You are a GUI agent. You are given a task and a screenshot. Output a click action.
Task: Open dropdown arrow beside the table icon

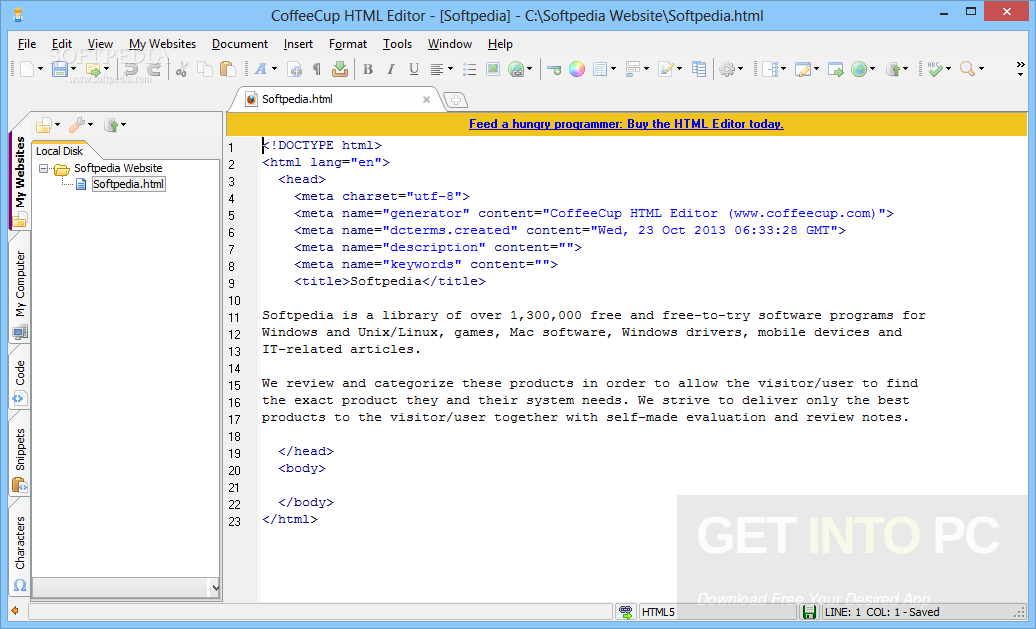613,69
